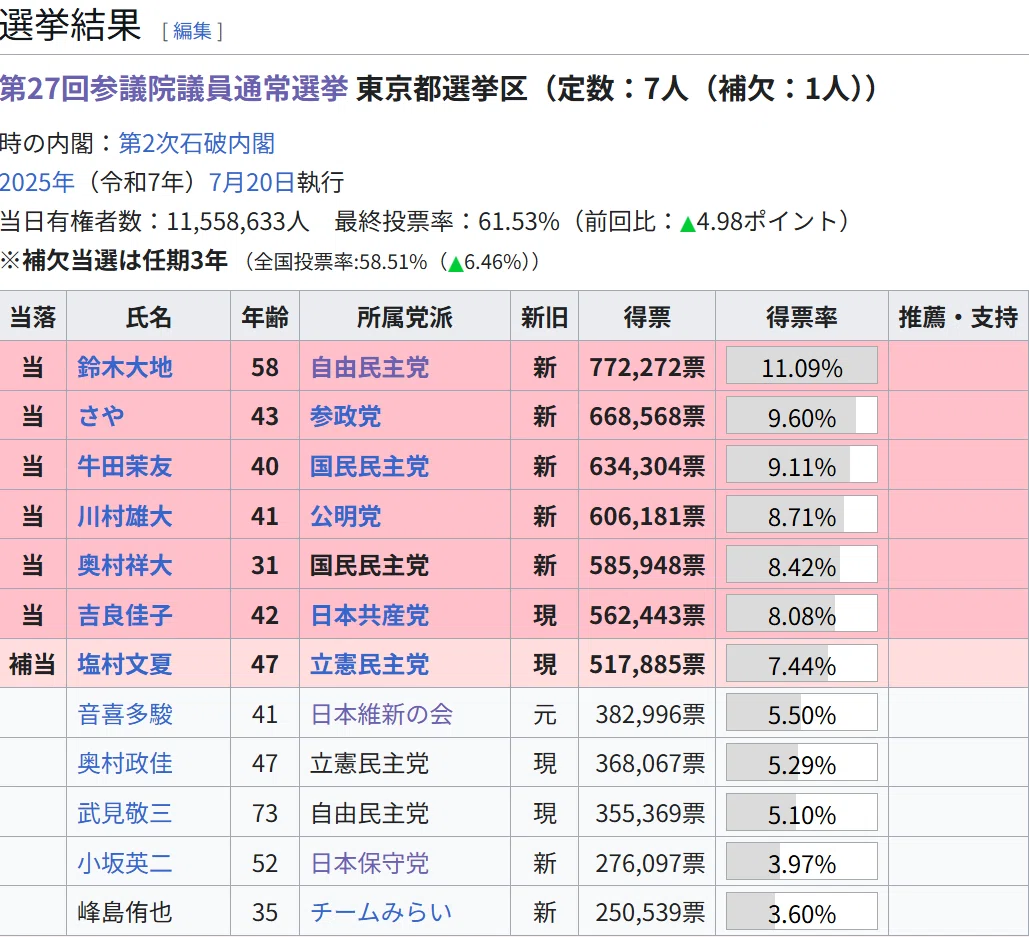Open the 公明党 party link
Viewport: 1029px width, 937px height.
[346, 516]
